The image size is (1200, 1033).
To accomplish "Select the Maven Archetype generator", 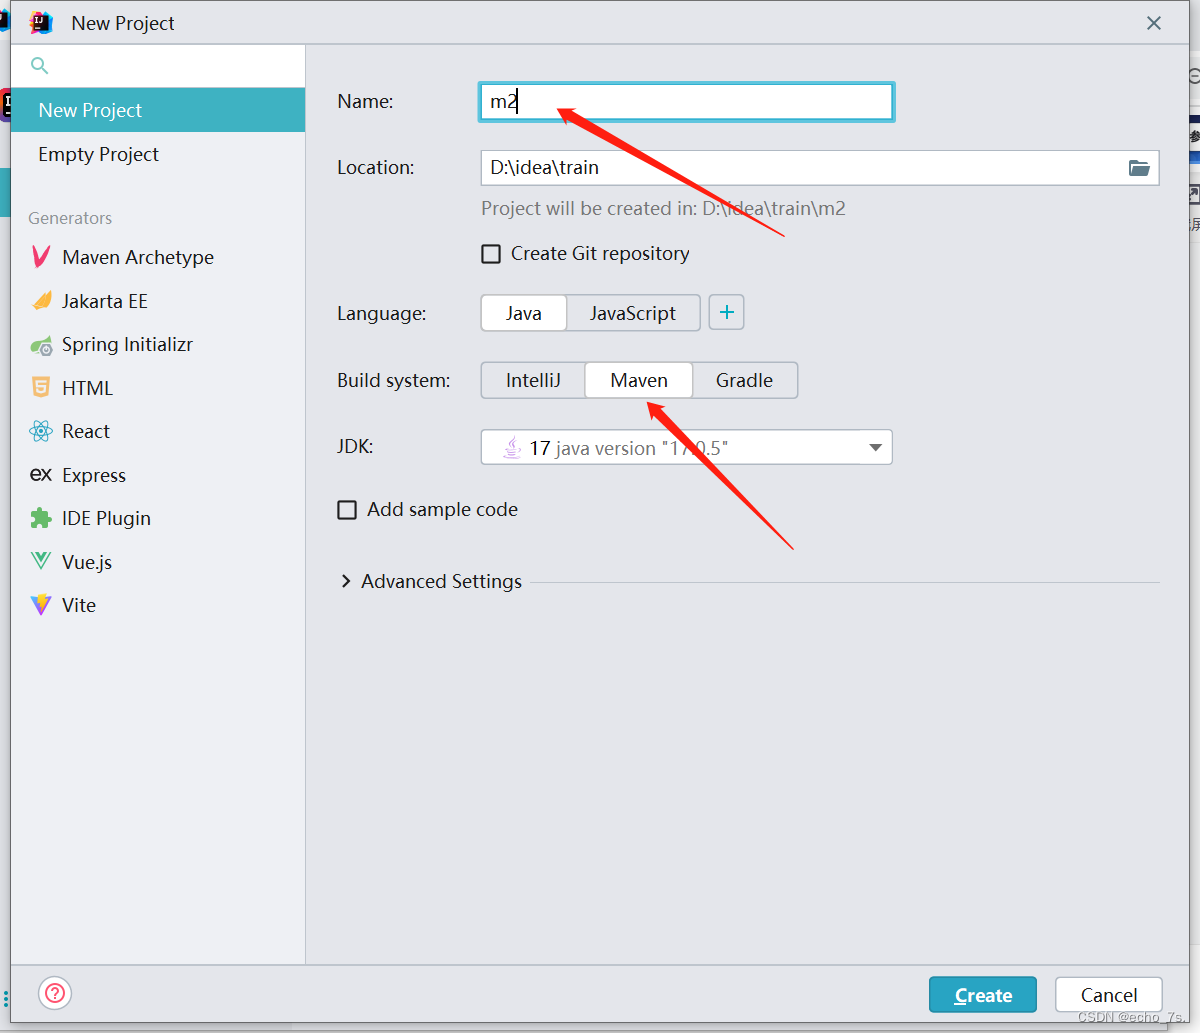I will [138, 257].
